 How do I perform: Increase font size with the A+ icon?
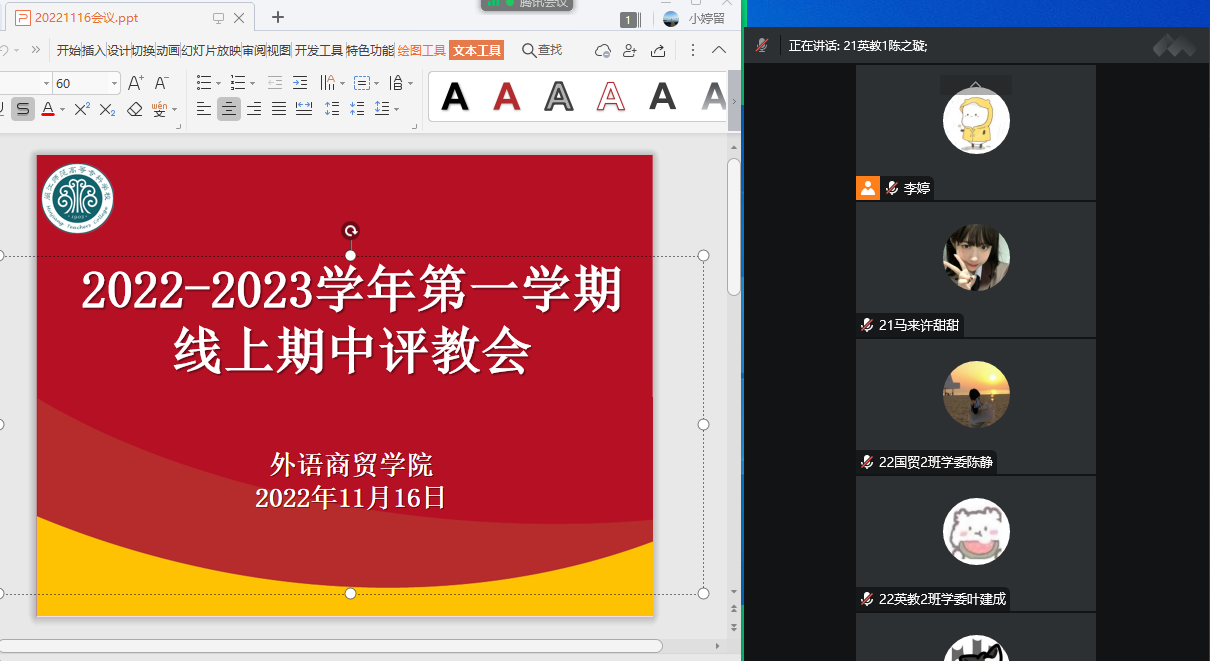point(136,83)
